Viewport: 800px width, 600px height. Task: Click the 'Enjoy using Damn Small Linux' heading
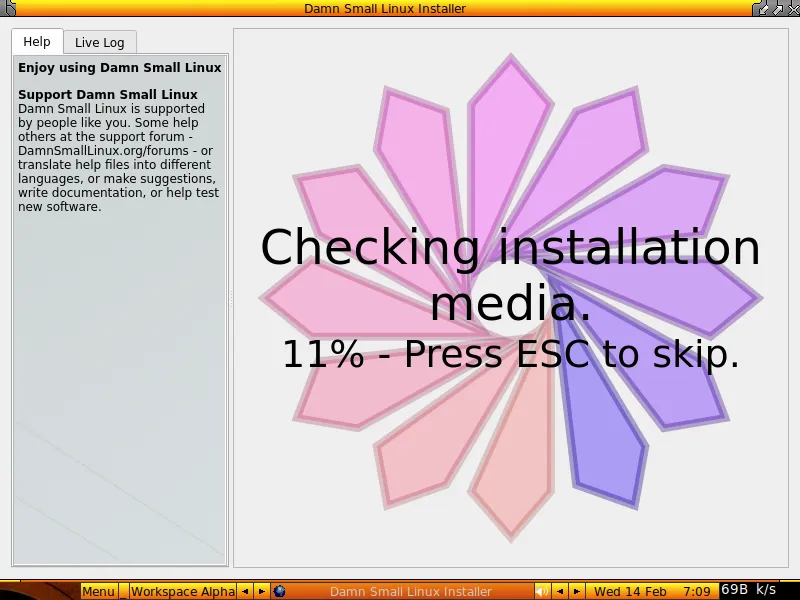119,68
